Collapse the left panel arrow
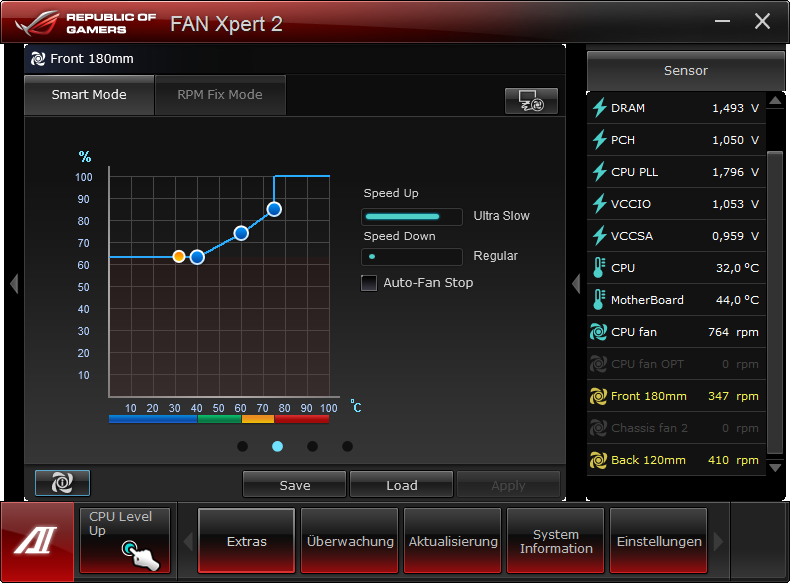 [14, 284]
